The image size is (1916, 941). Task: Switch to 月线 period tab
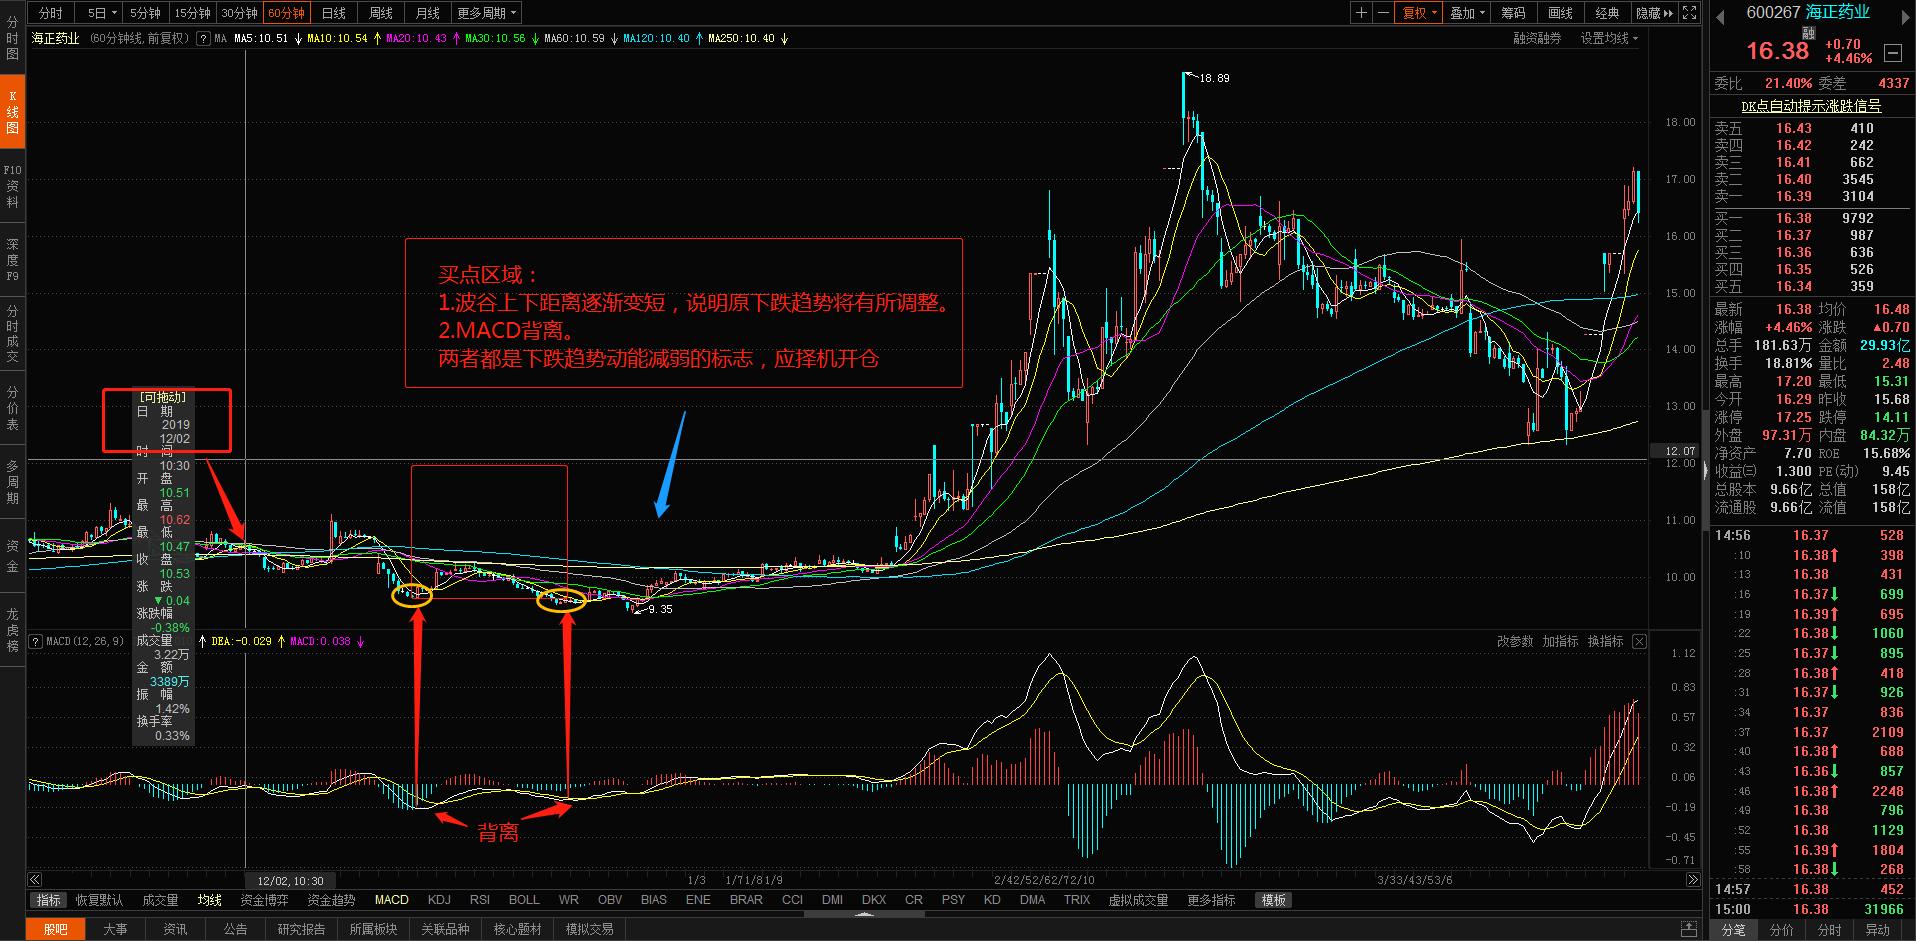(428, 13)
